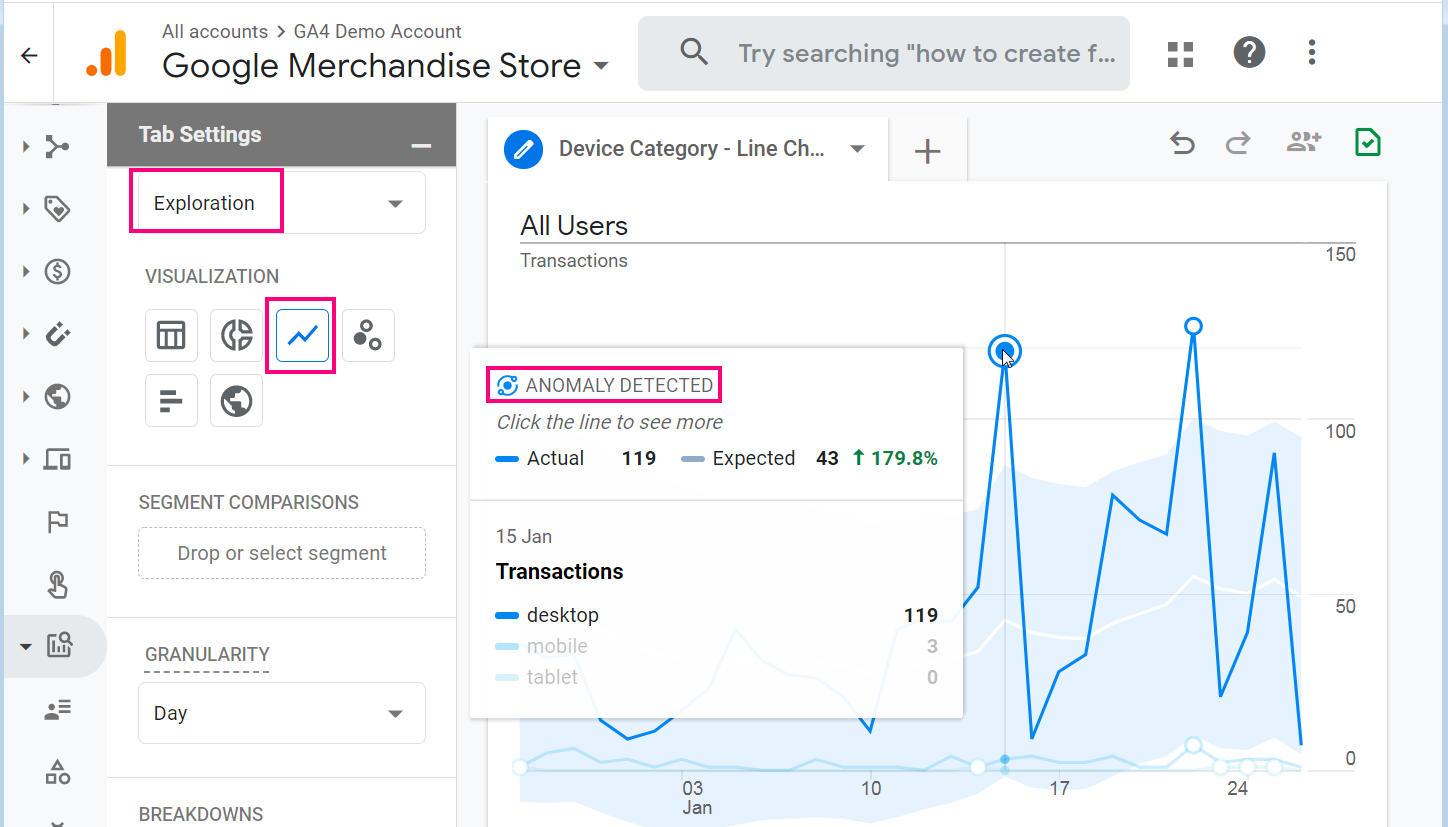Minimize the Tab Settings panel
Screen dimensions: 1448x827
pyautogui.click(x=421, y=146)
